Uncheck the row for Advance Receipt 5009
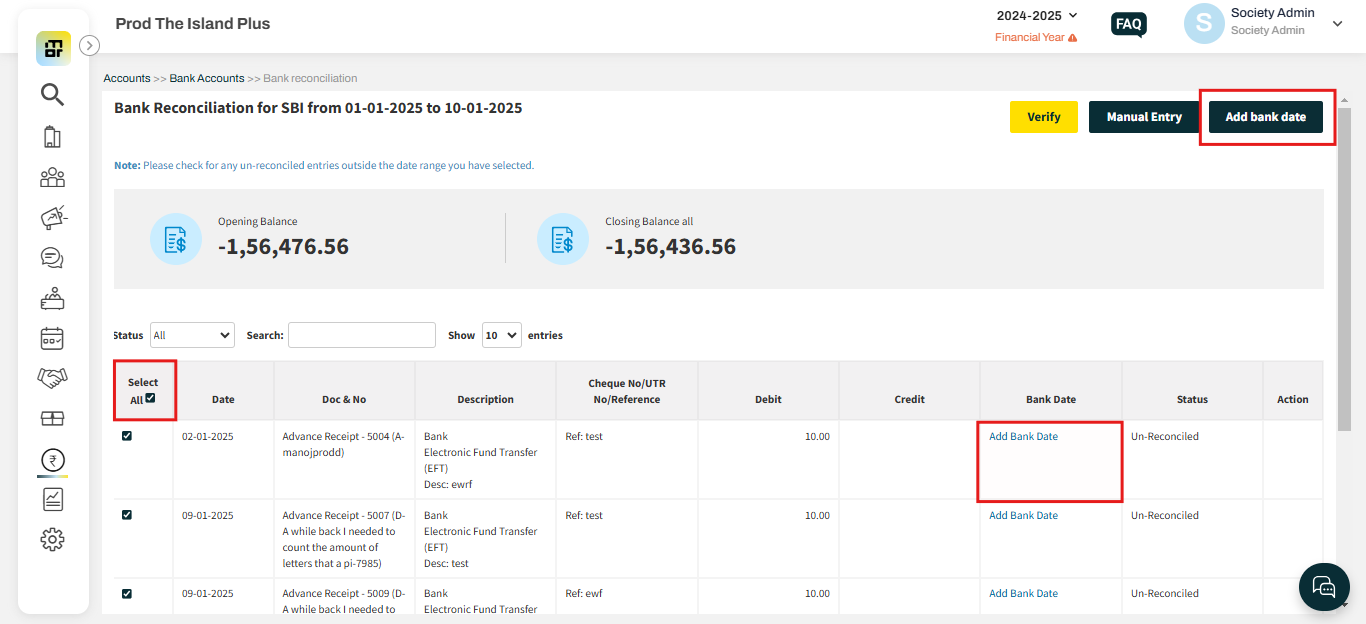Screen dimensions: 1366x624 [x=127, y=593]
